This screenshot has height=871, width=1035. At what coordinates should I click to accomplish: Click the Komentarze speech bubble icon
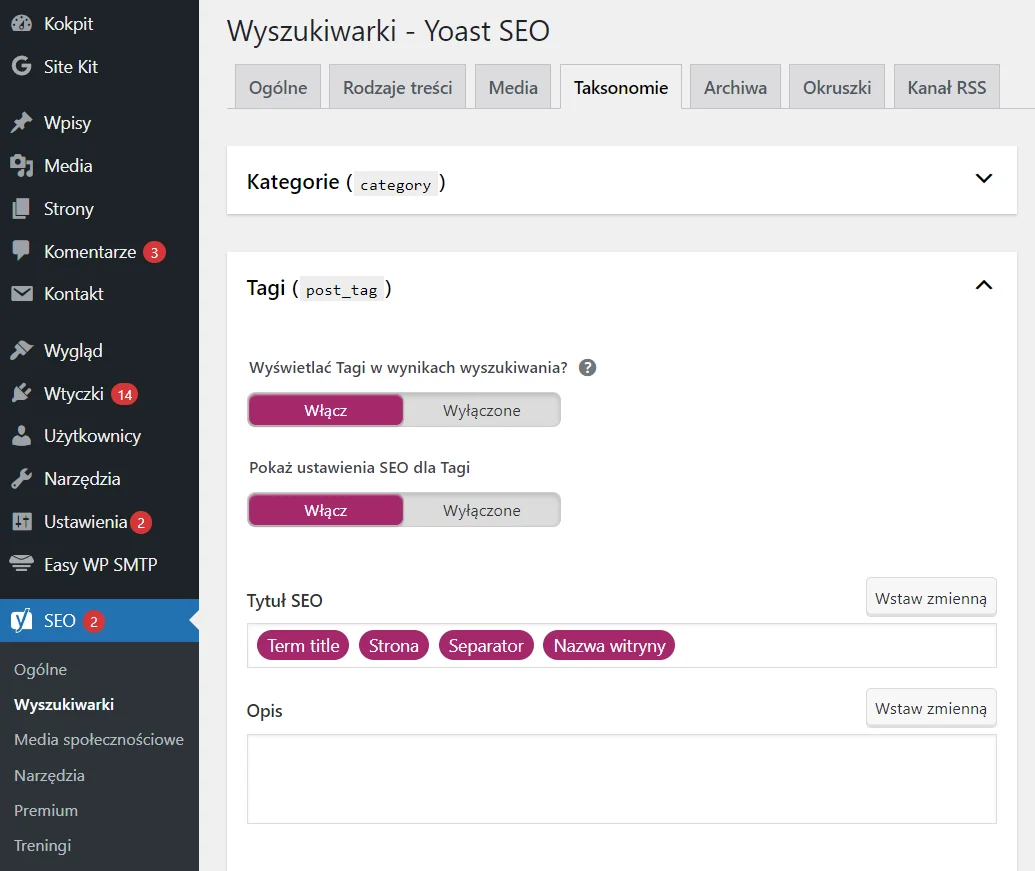point(24,251)
